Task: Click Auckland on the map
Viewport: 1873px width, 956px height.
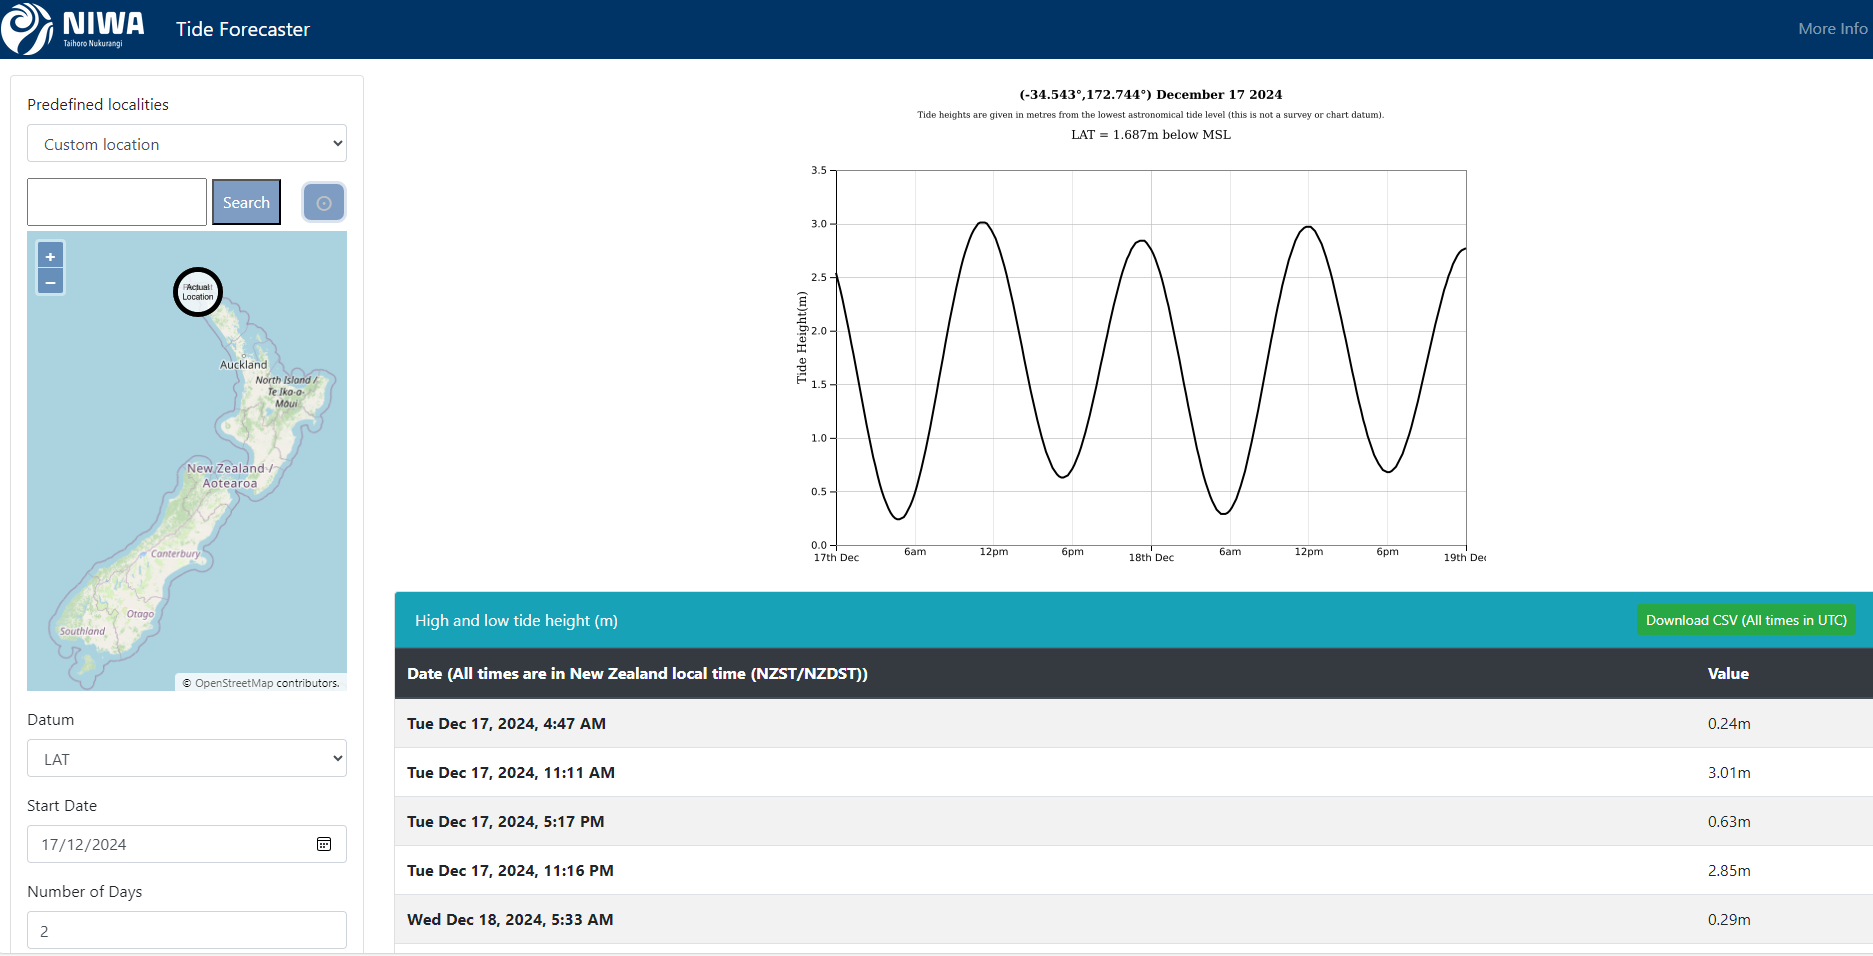Action: click(x=243, y=364)
